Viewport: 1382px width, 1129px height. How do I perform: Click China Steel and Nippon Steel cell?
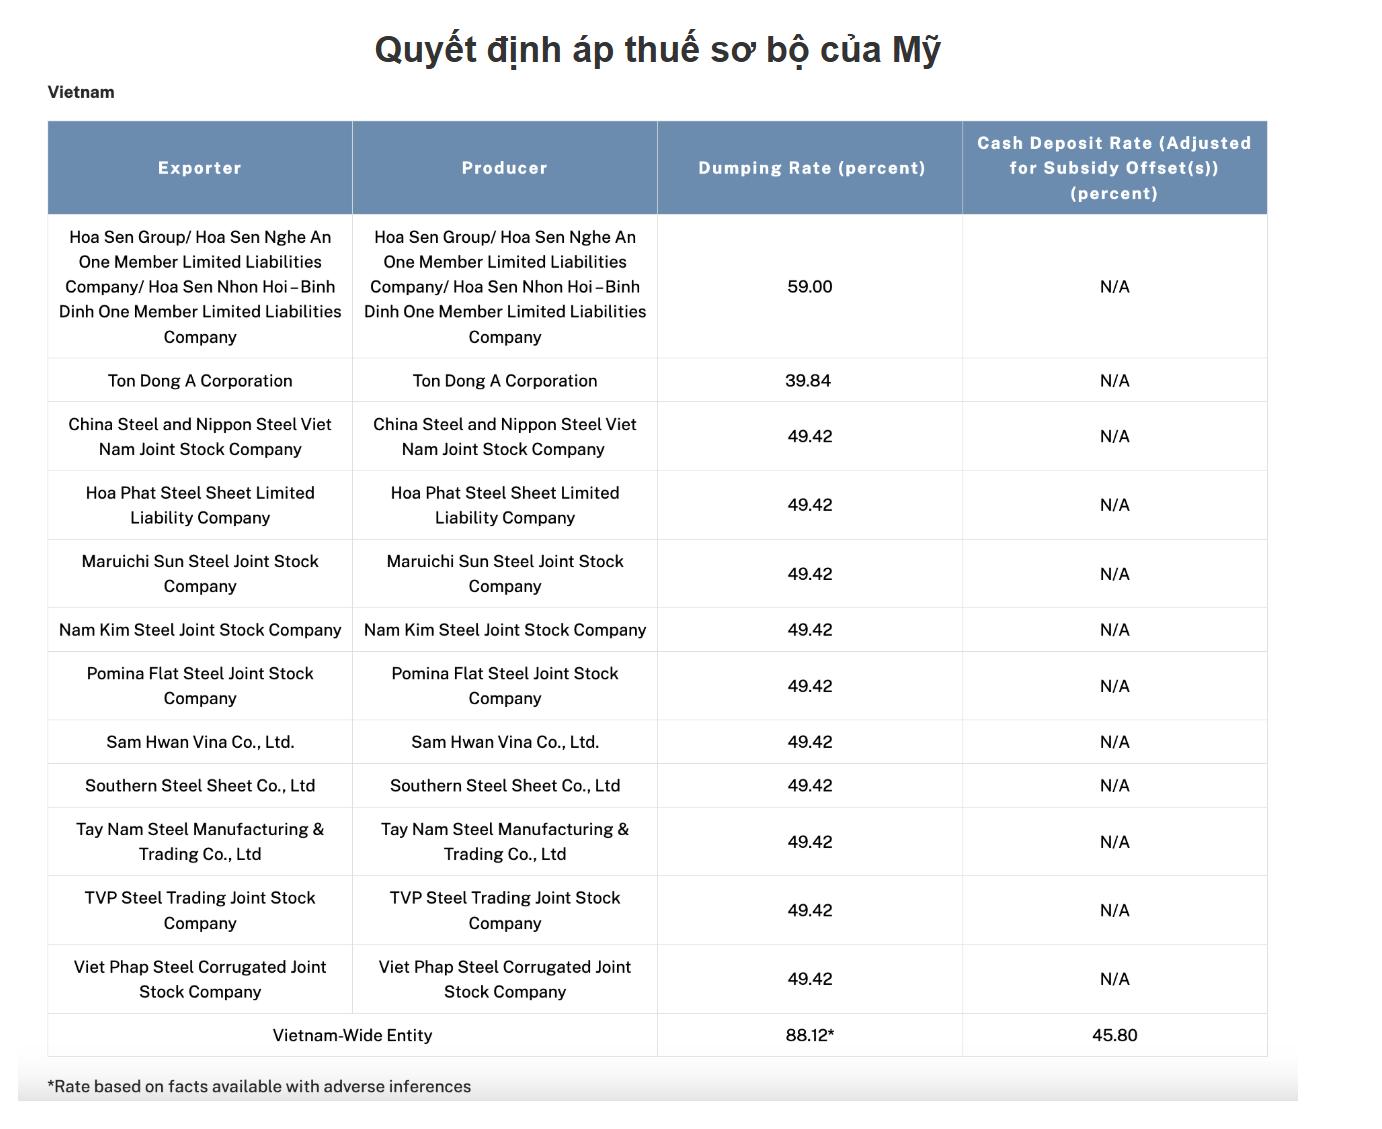(x=199, y=436)
